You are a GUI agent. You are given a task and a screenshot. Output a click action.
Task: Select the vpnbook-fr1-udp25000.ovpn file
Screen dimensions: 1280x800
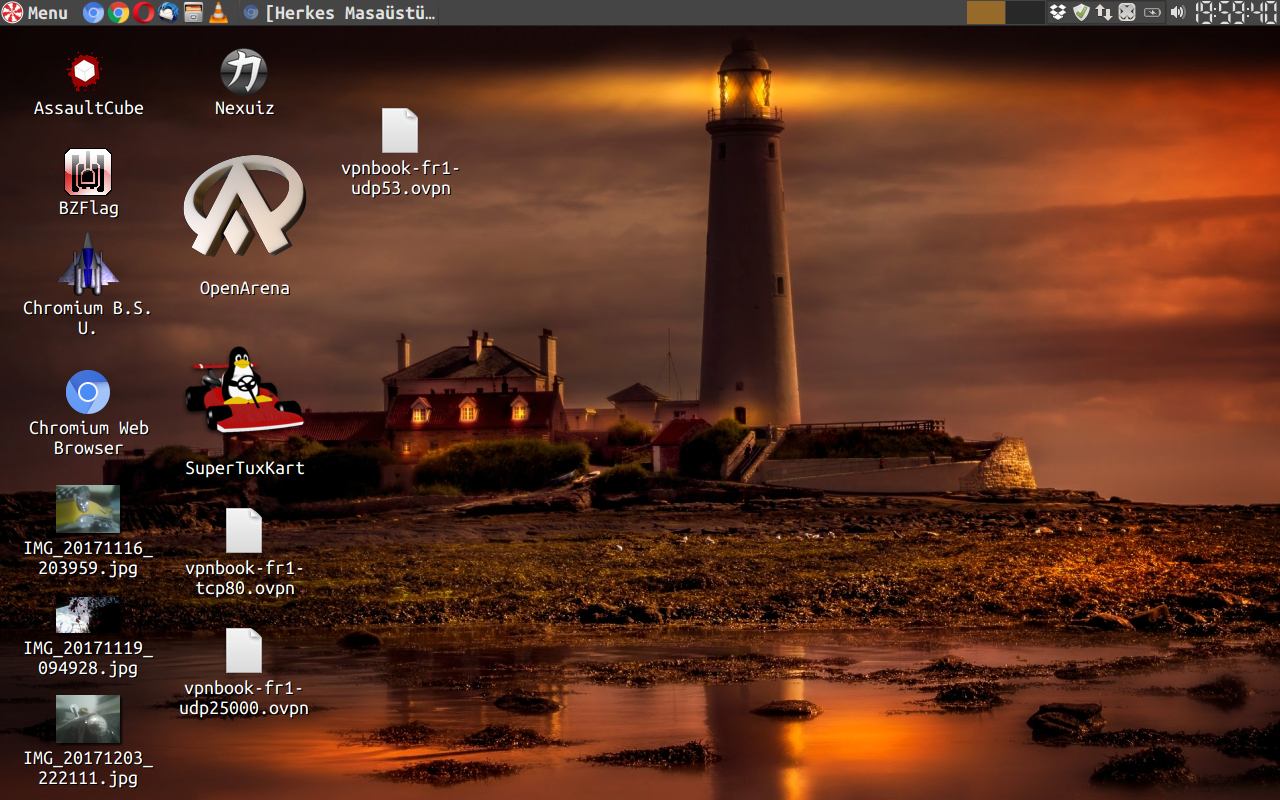tap(244, 651)
